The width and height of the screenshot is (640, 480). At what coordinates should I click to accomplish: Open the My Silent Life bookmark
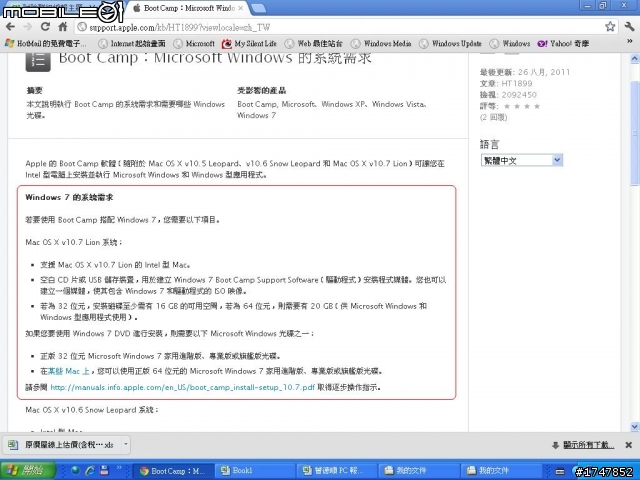coord(249,43)
